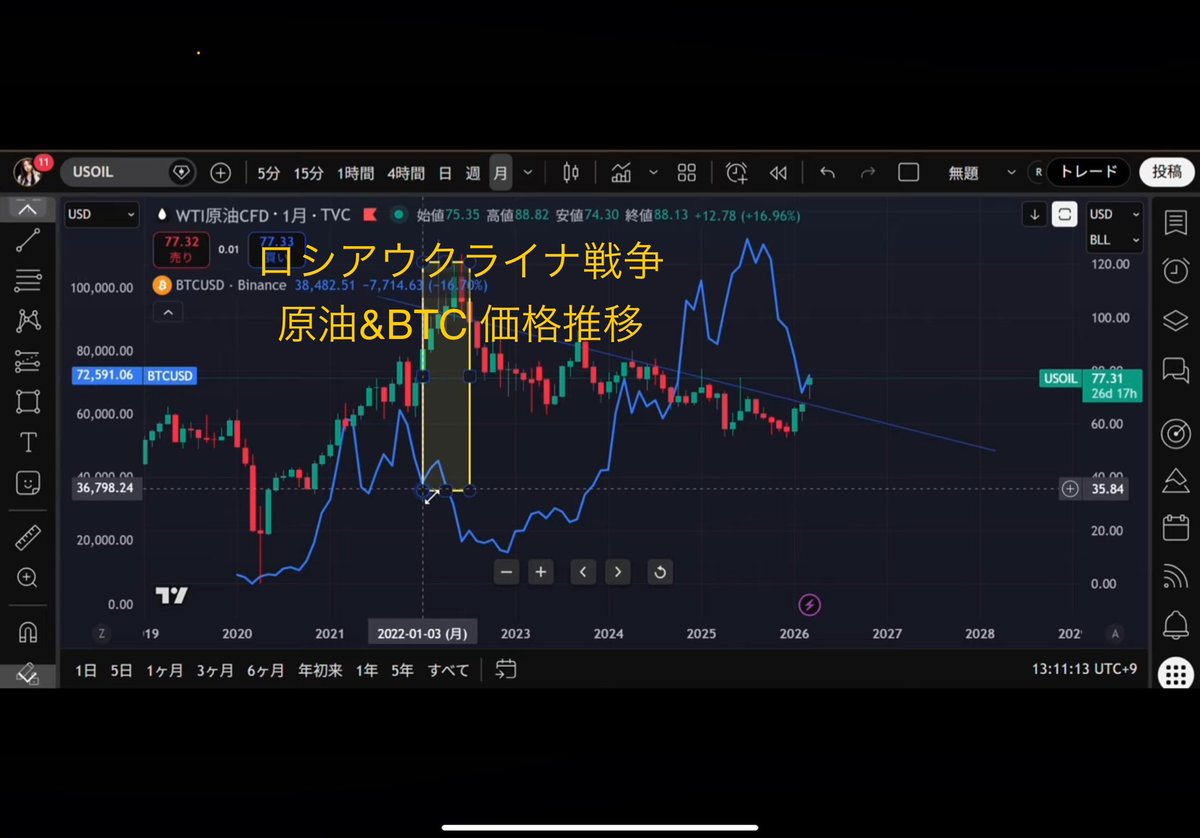1200x838 pixels.
Task: Open the left-axis USD currency dropdown
Action: pyautogui.click(x=102, y=214)
